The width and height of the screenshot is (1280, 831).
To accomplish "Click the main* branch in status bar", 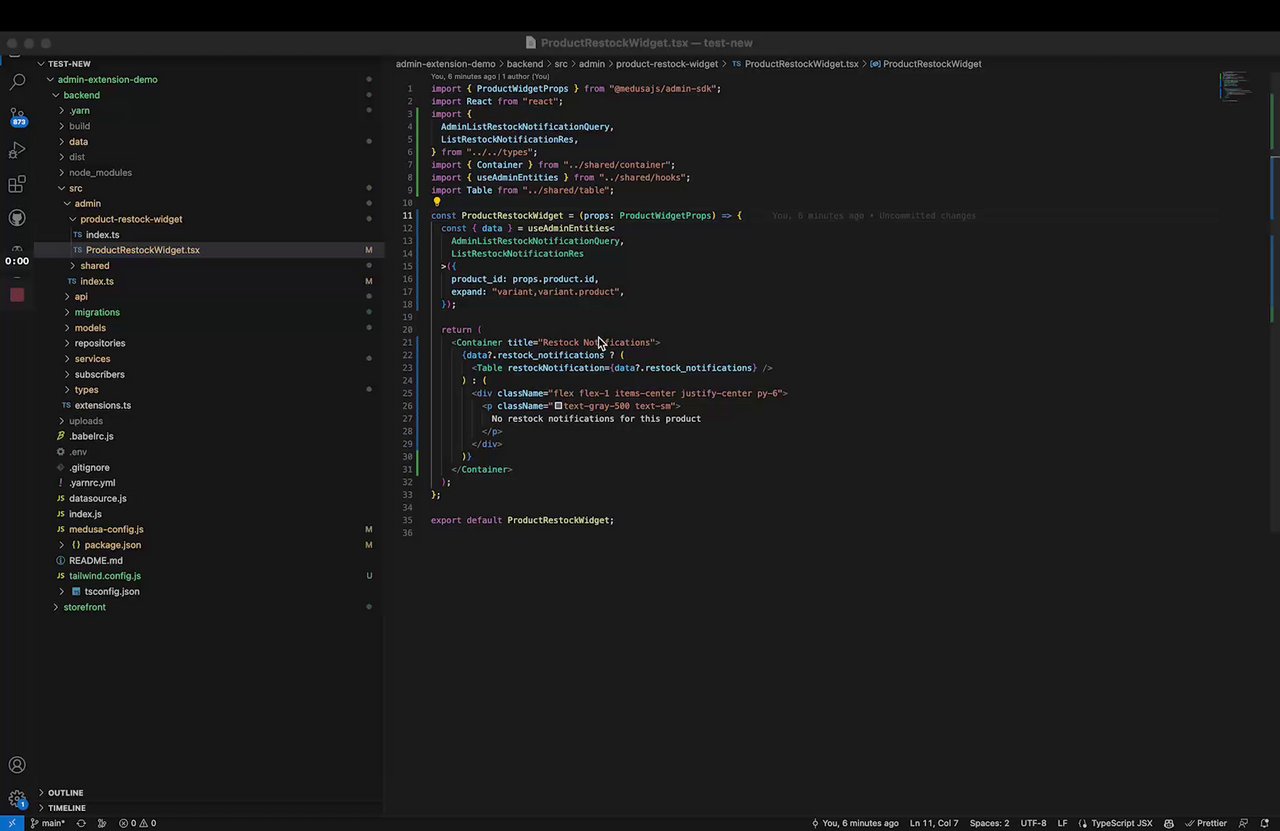I will tap(48, 823).
